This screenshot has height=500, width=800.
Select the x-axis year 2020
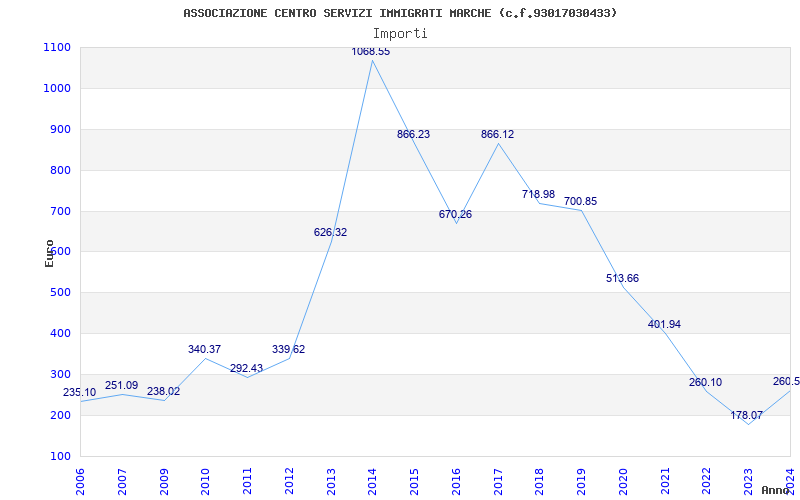tap(623, 482)
